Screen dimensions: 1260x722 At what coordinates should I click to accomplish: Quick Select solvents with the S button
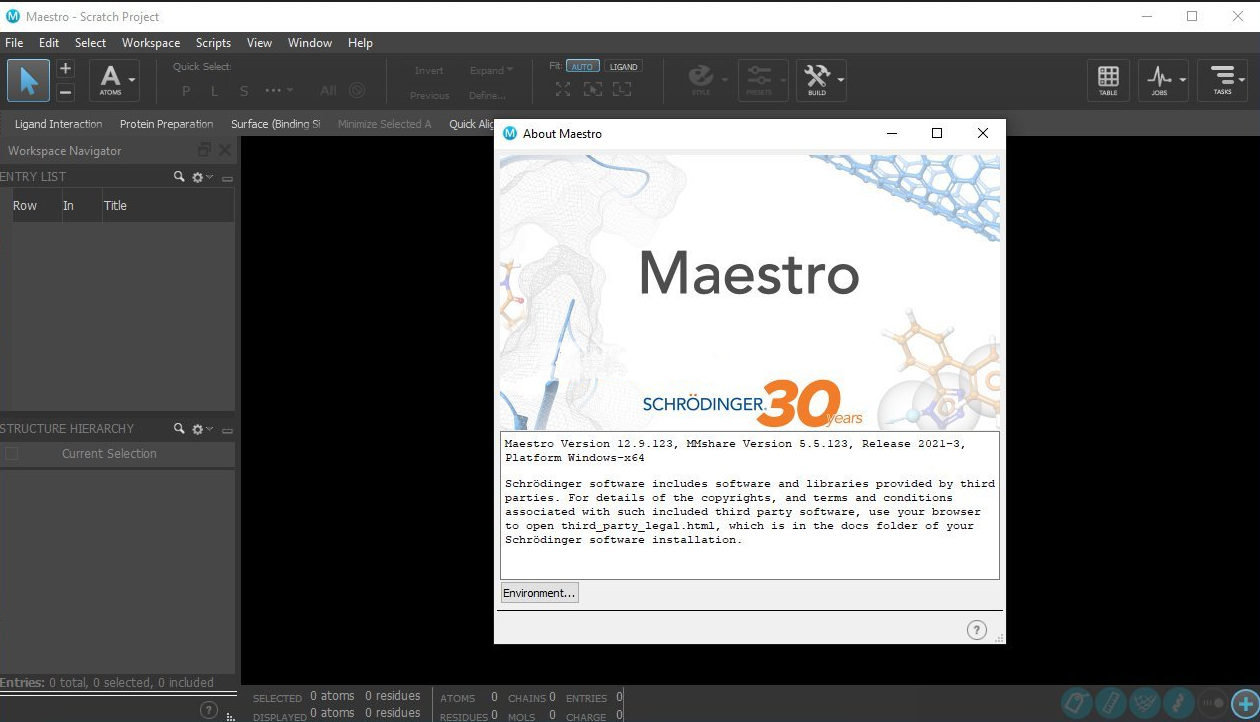tap(243, 91)
